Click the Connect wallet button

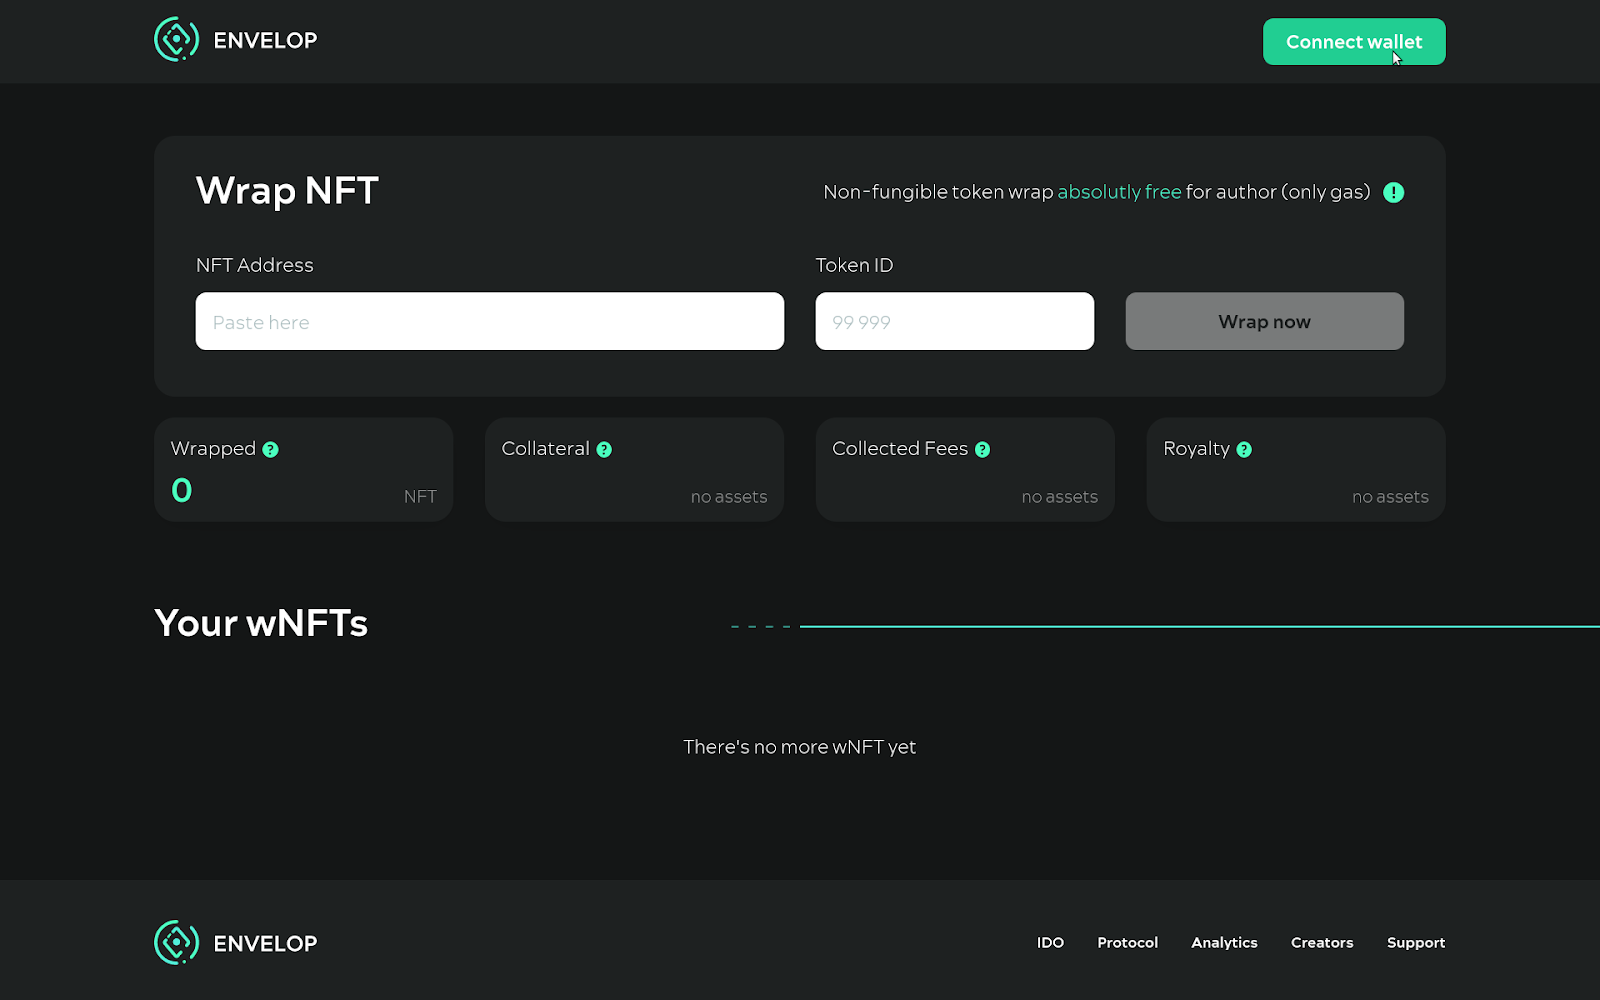coord(1354,42)
